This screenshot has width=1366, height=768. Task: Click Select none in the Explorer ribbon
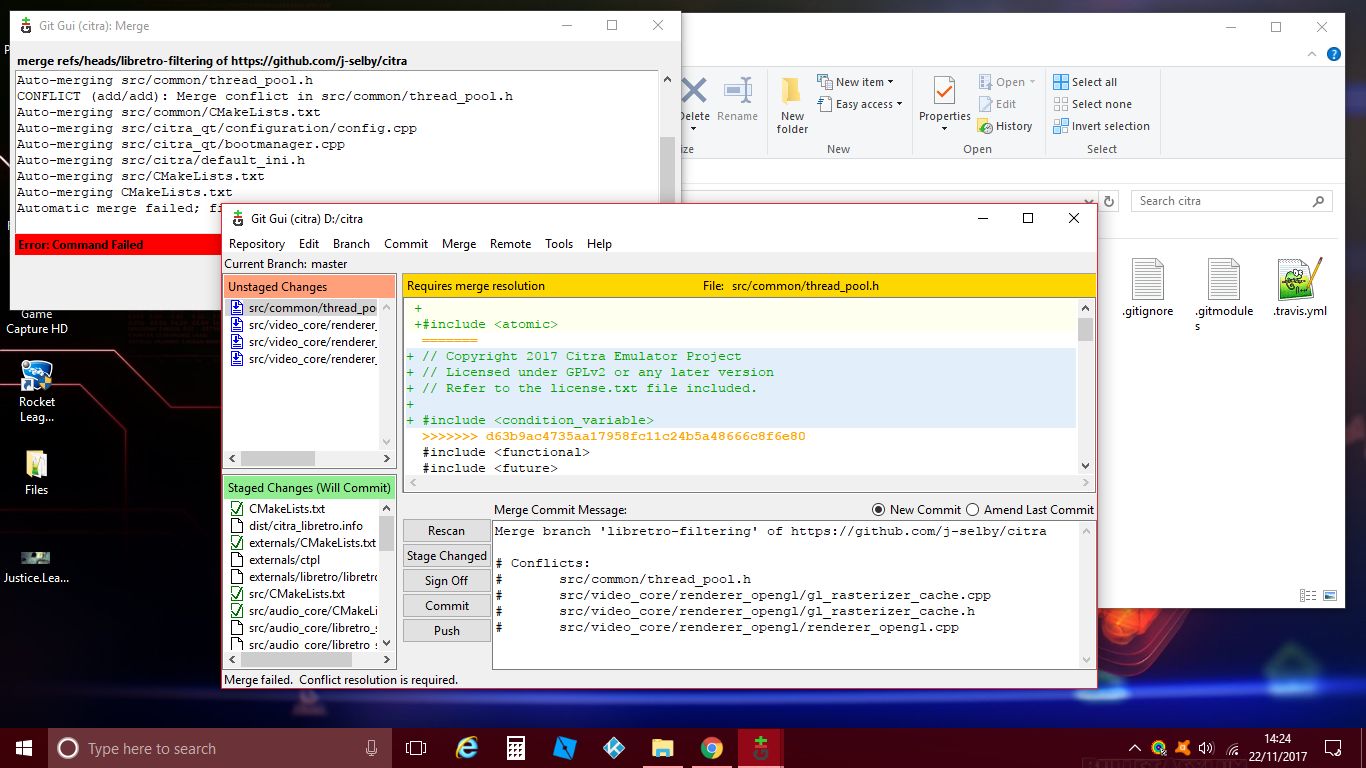pos(1092,104)
